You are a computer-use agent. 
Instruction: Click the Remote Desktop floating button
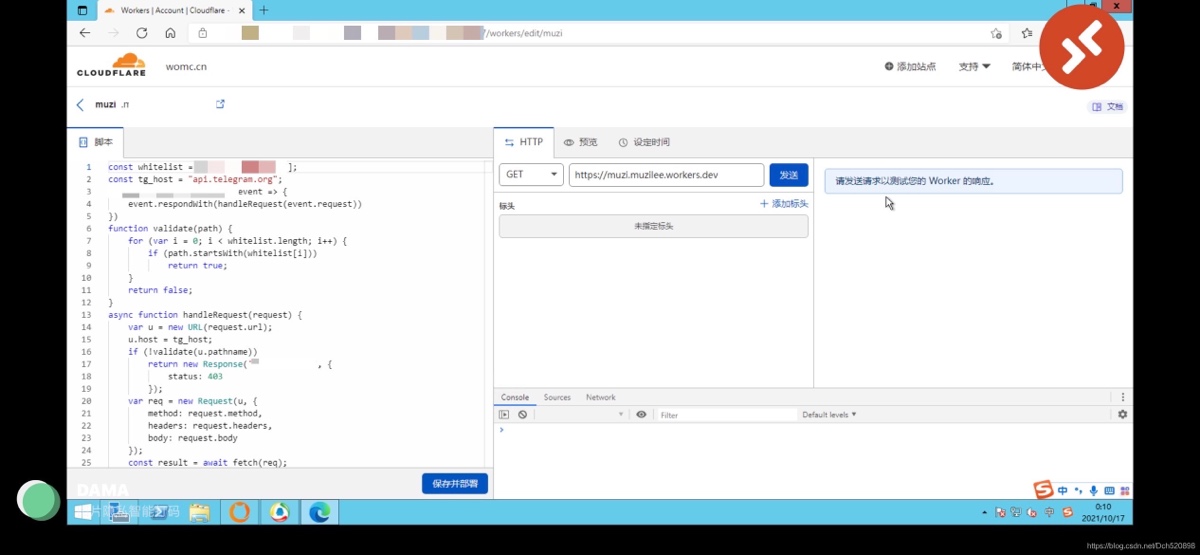tap(1082, 47)
